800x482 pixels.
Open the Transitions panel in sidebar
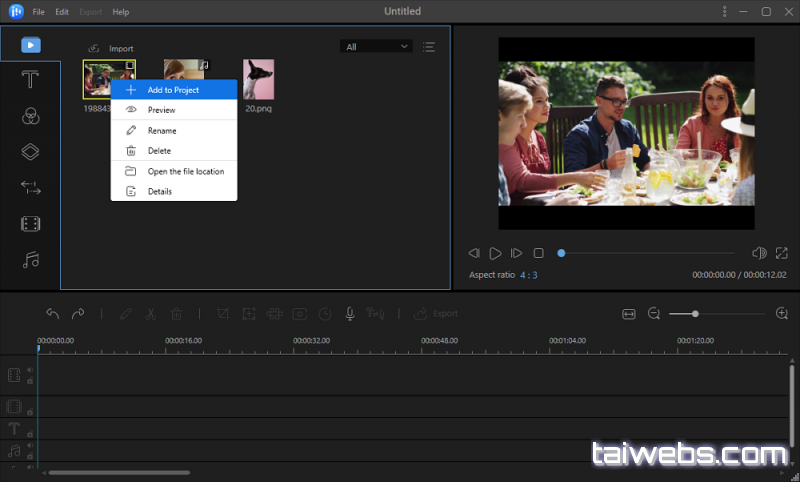coord(30,188)
